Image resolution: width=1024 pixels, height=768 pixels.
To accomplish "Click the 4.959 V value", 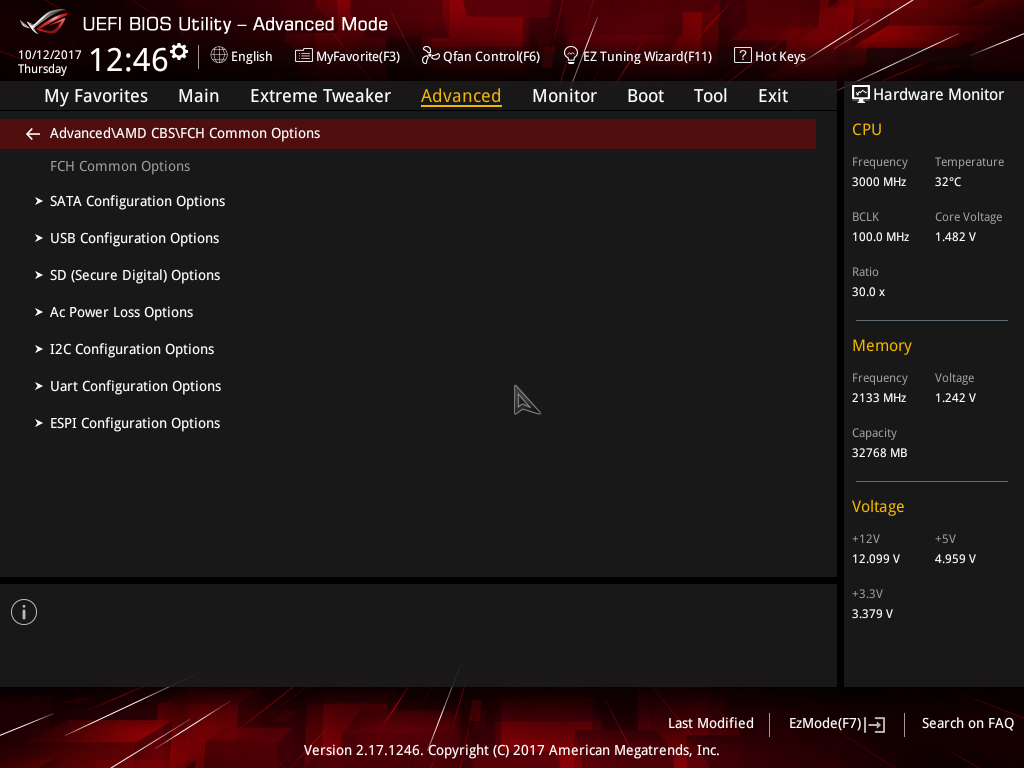I will [x=955, y=559].
